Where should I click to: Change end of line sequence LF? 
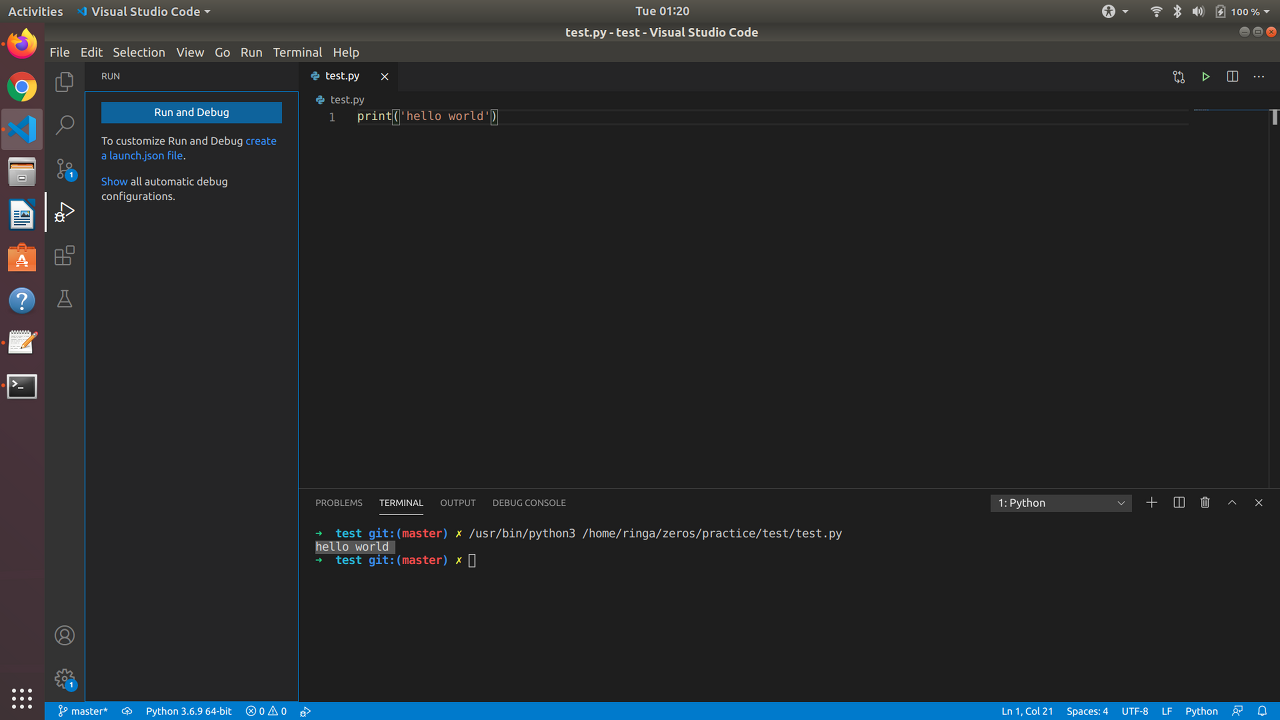tap(1167, 711)
